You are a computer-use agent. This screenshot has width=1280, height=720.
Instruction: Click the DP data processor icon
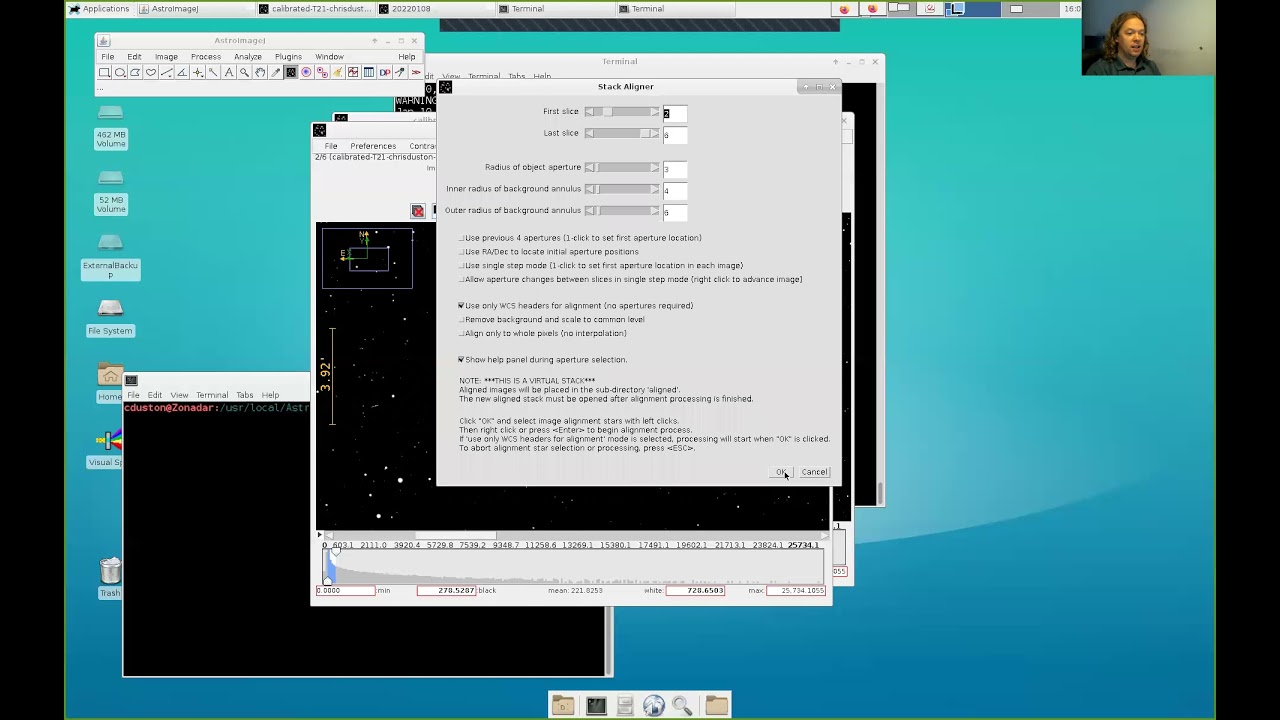[384, 72]
